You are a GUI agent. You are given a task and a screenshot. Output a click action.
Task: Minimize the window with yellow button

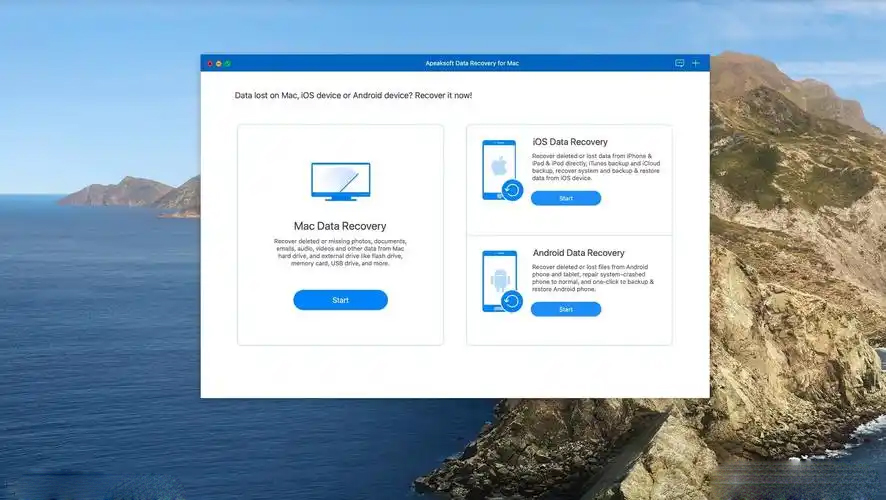(x=219, y=64)
